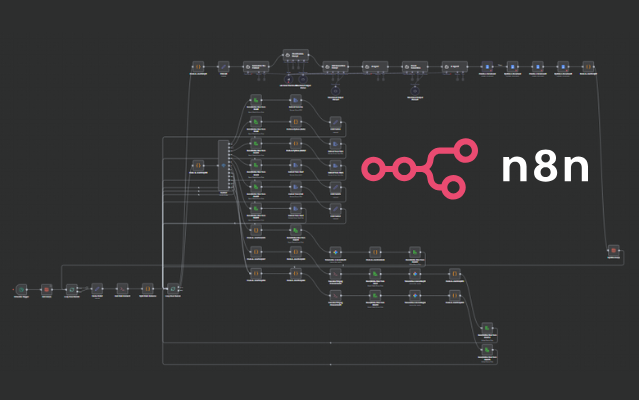639x400 pixels.
Task: Select the red node at far right edge
Action: pyautogui.click(x=614, y=249)
